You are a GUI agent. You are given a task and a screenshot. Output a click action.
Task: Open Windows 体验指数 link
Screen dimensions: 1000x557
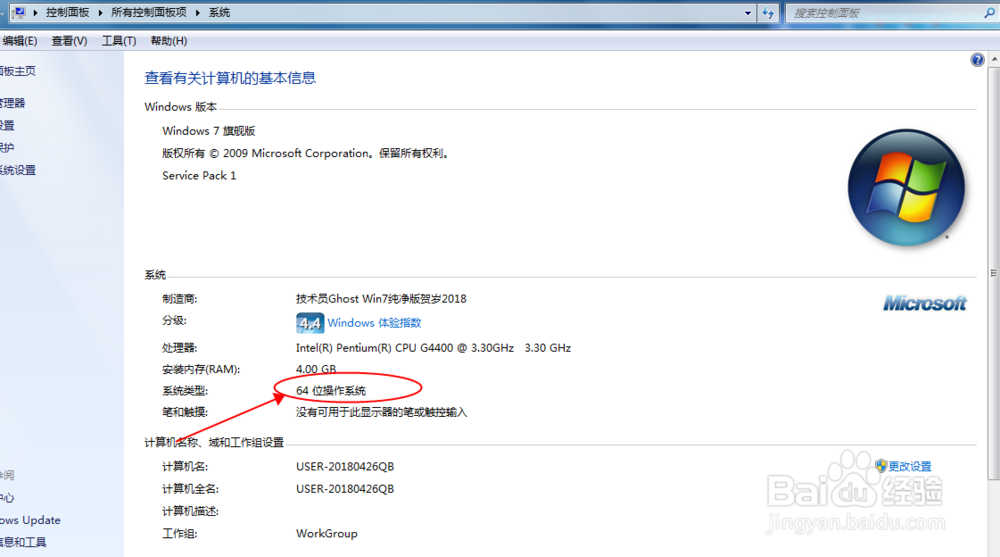(374, 323)
